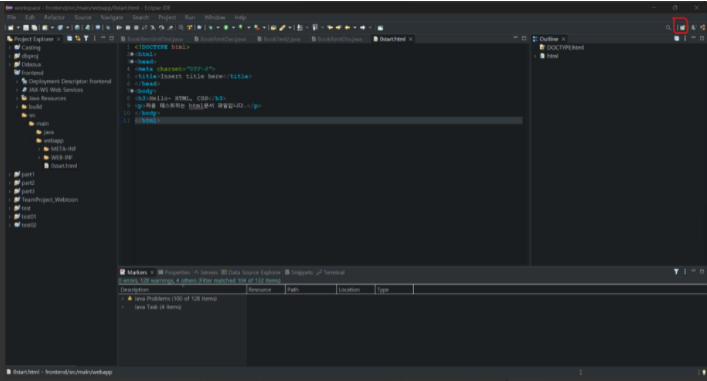Expand the Deployment Descriptor: frontend node
The height and width of the screenshot is (381, 707).
click(17, 81)
